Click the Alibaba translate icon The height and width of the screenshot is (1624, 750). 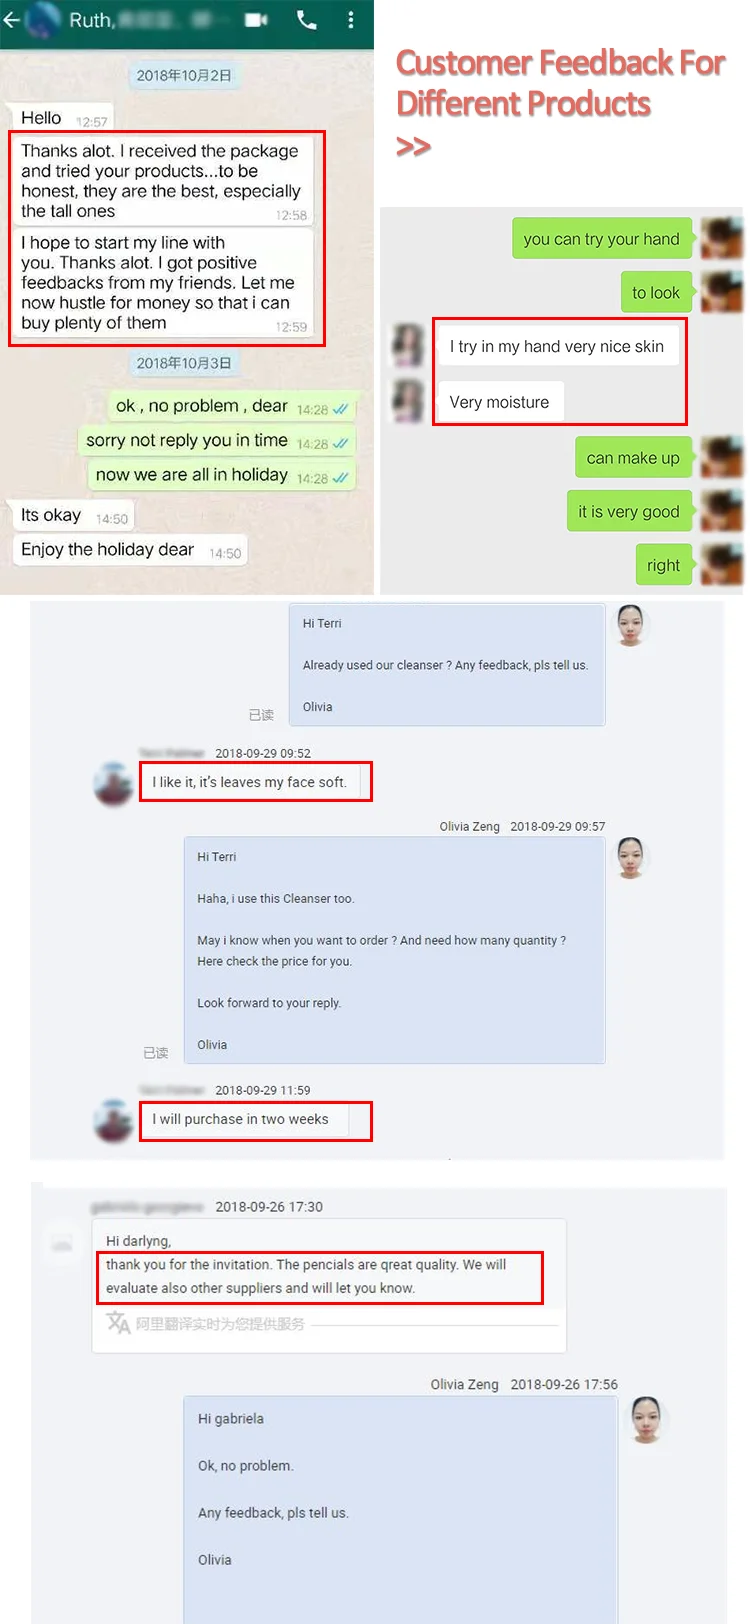pos(118,1322)
